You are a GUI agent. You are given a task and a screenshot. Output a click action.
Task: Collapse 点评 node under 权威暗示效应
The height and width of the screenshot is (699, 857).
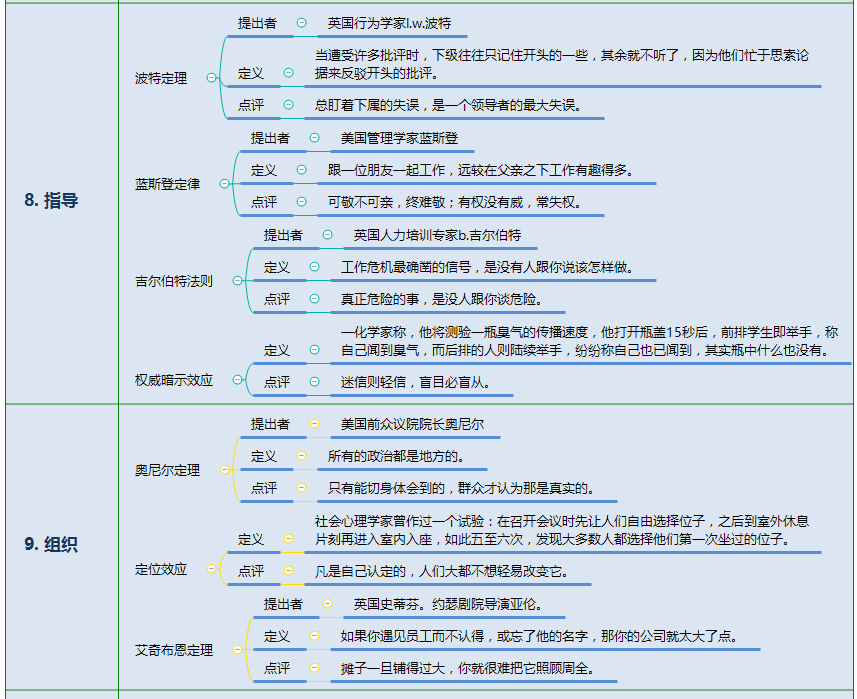click(x=314, y=381)
